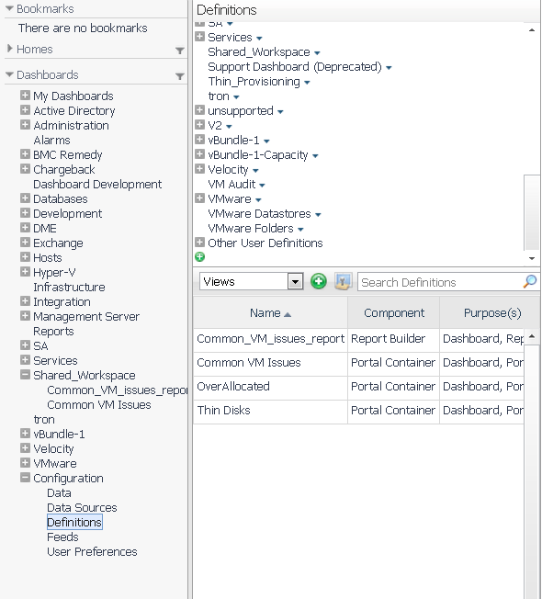
Task: Open dropdown arrow next to Thin_Provisioning module
Action: pyautogui.click(x=307, y=83)
